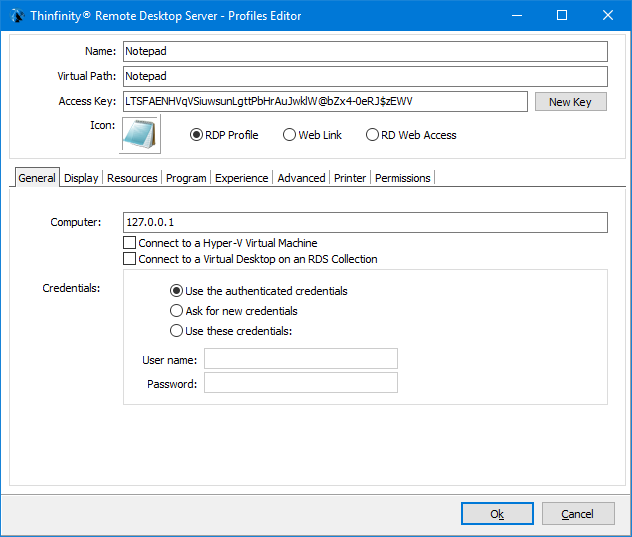
Task: Switch to the Printer tab
Action: (x=350, y=178)
